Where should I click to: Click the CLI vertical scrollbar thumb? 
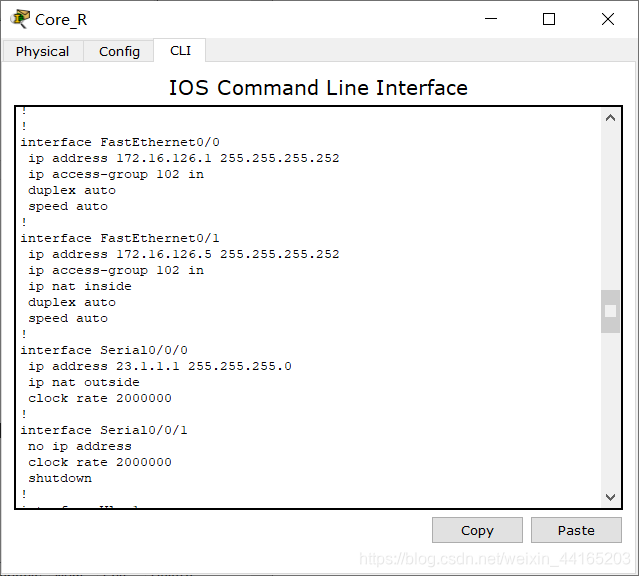pyautogui.click(x=610, y=311)
